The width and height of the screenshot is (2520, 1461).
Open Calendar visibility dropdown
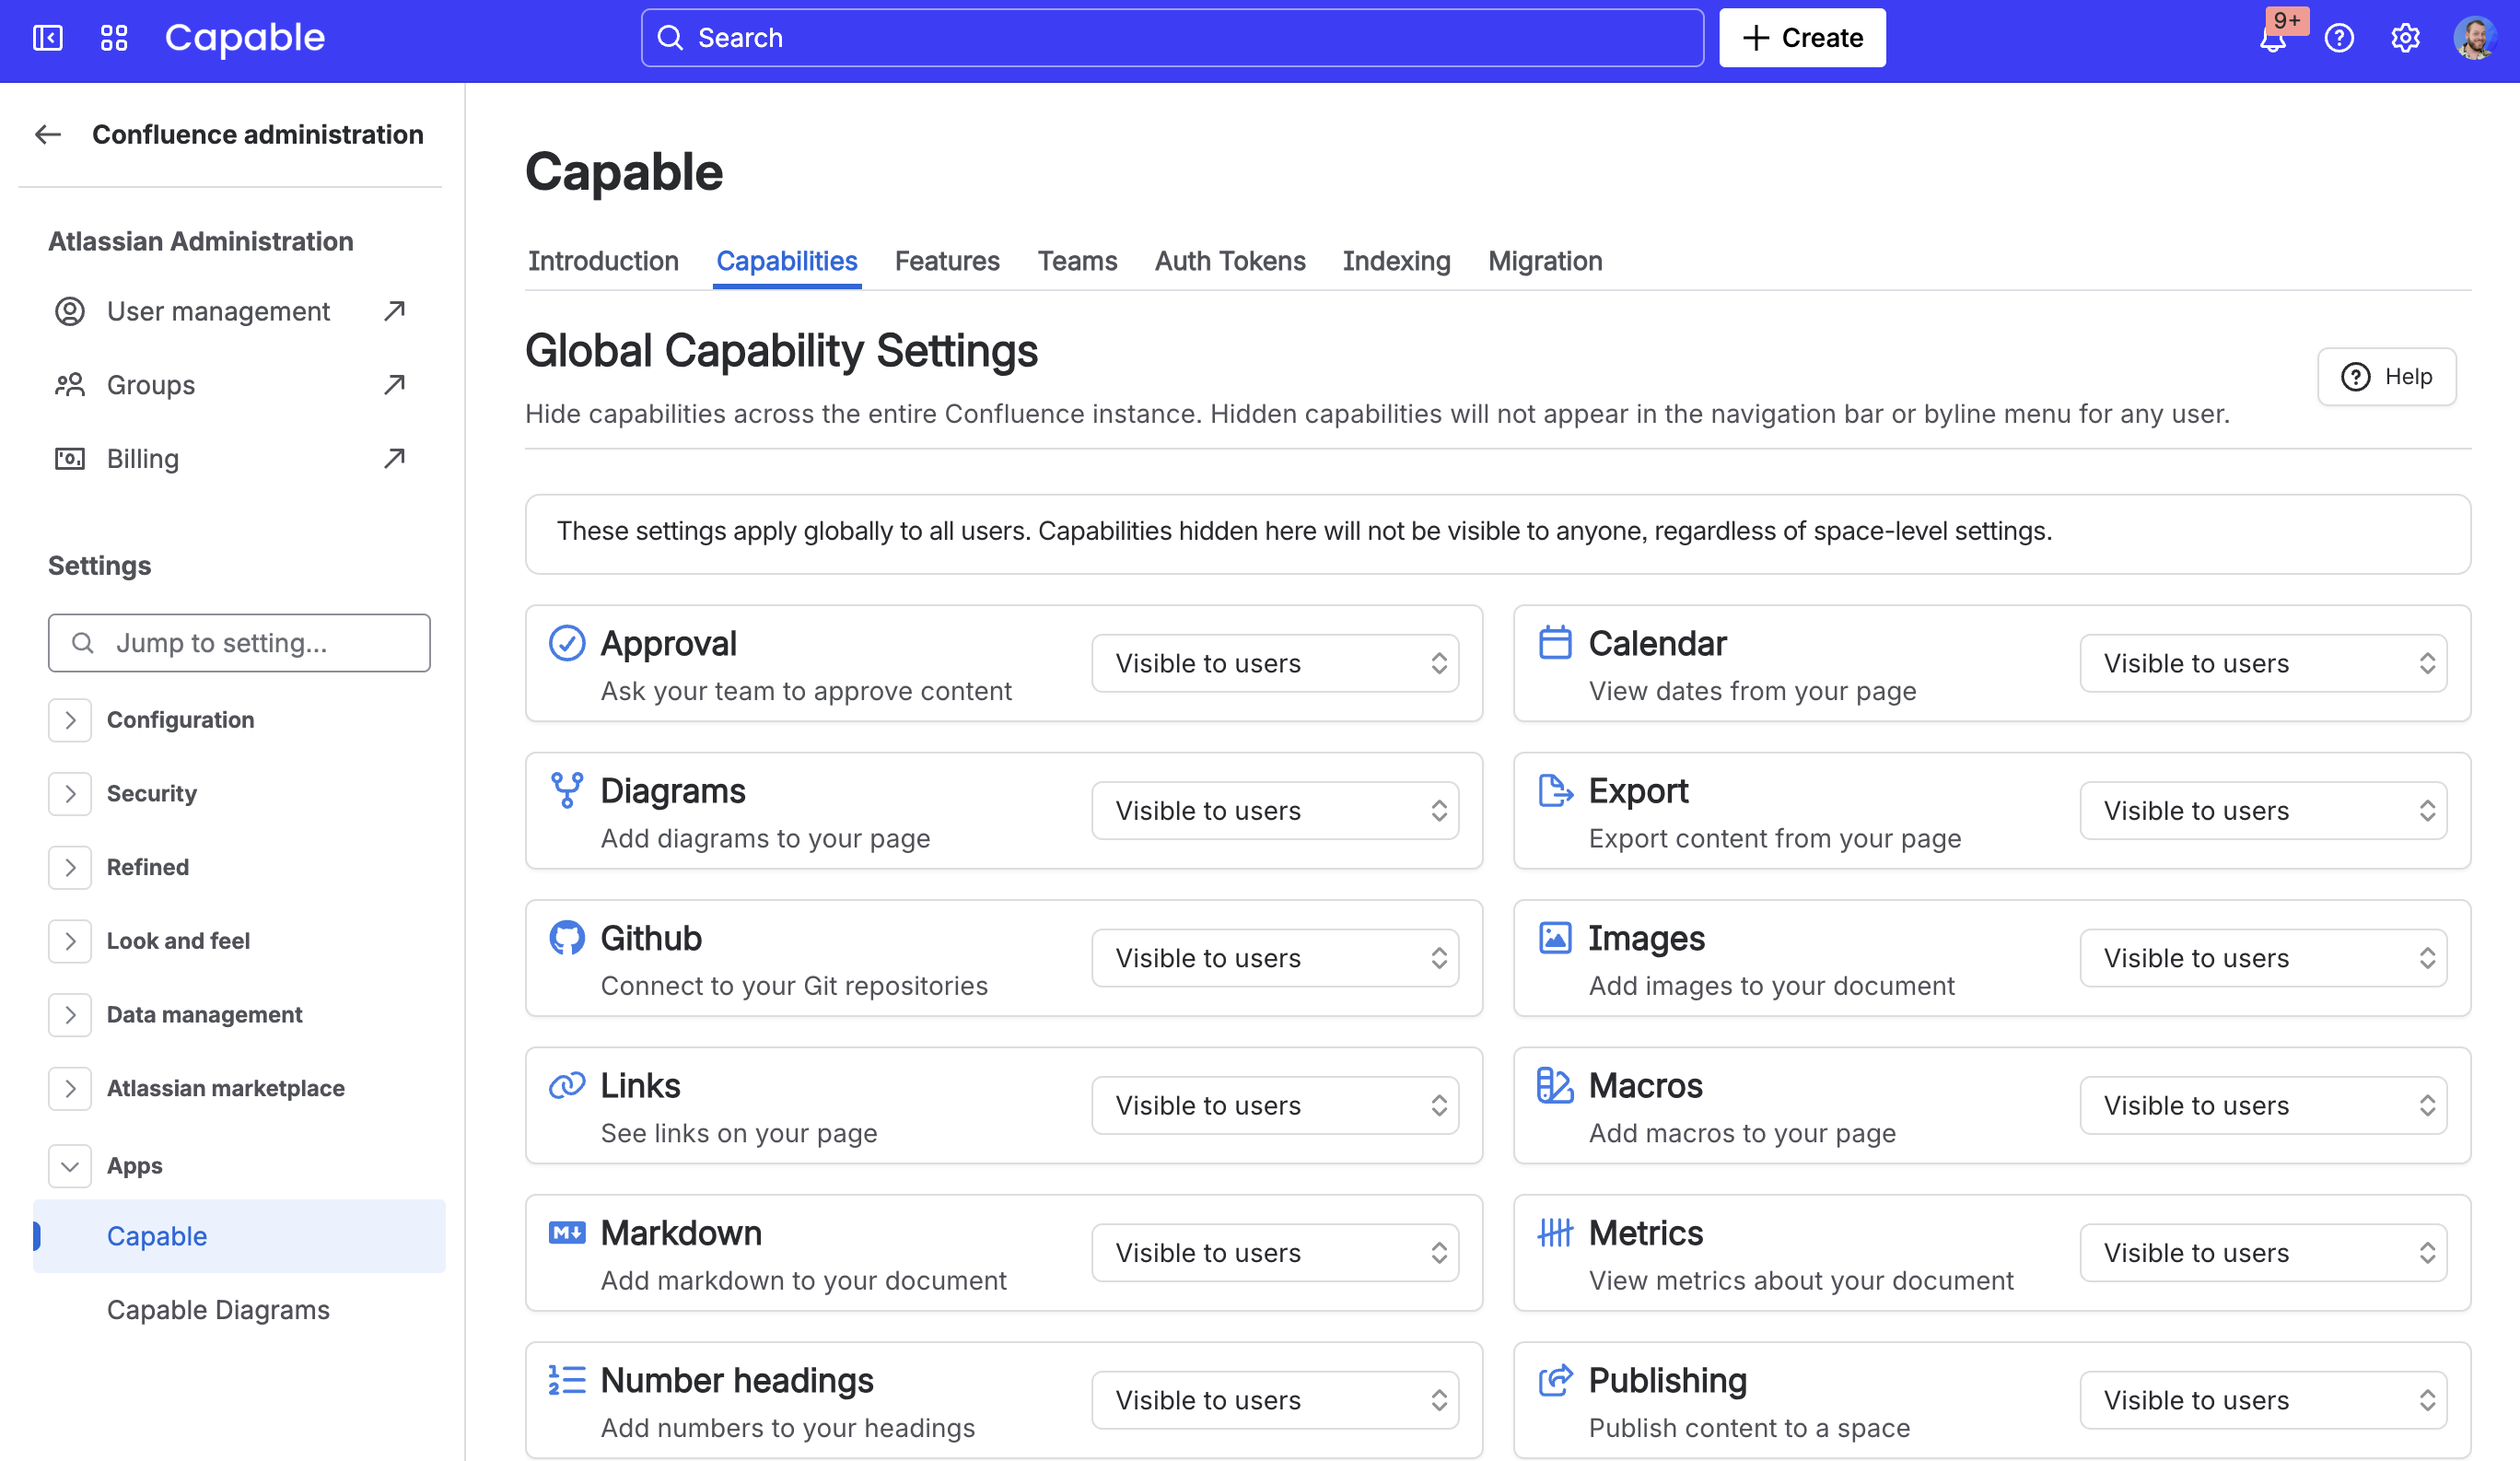point(2263,663)
